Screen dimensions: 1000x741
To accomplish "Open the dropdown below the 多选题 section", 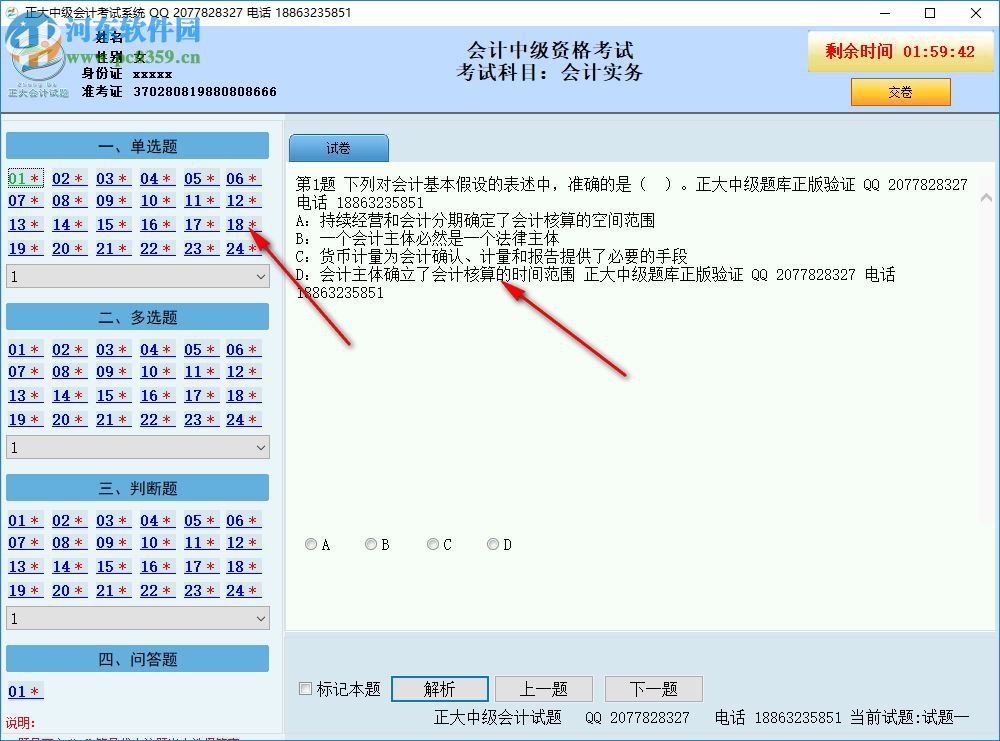I will [x=137, y=446].
